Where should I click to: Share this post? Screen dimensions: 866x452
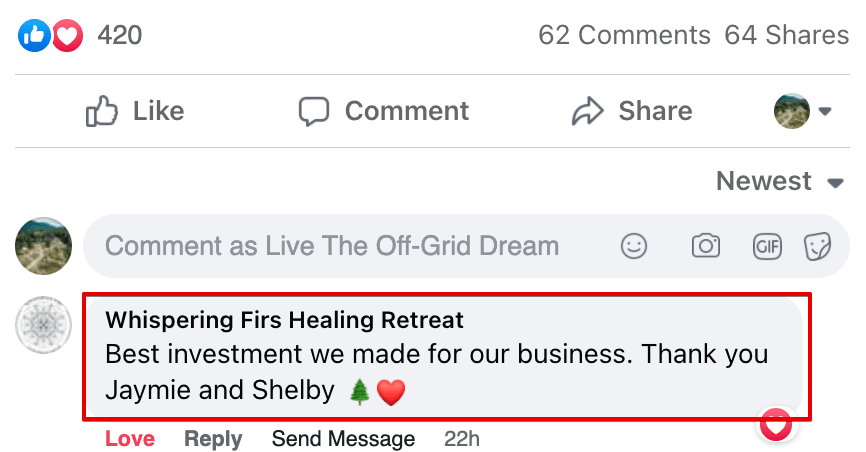tap(631, 111)
